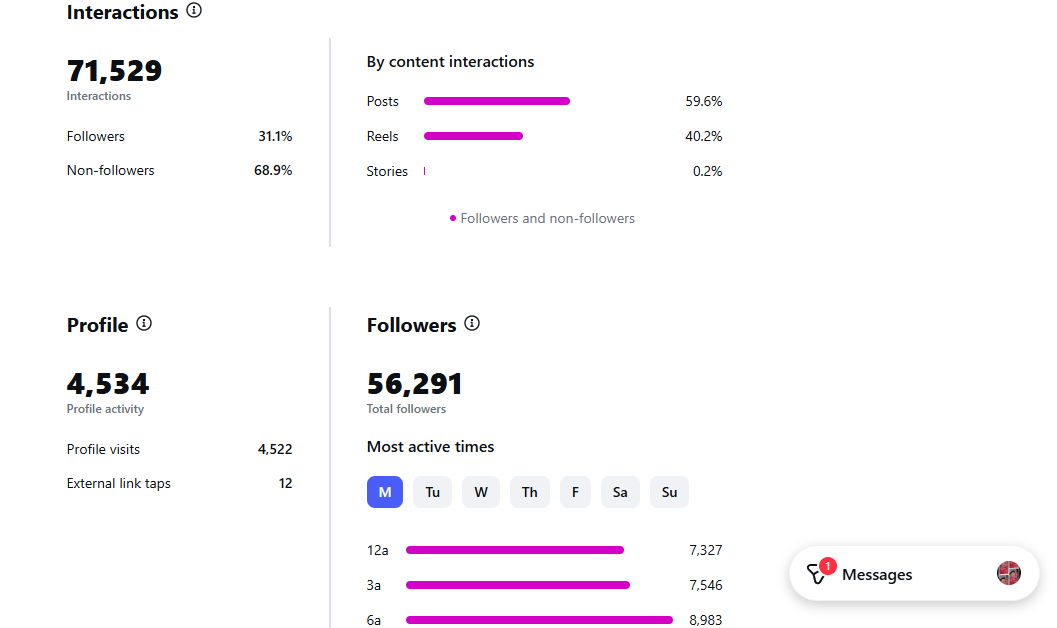Select the Sunday day button
This screenshot has width=1057, height=628.
pyautogui.click(x=669, y=492)
